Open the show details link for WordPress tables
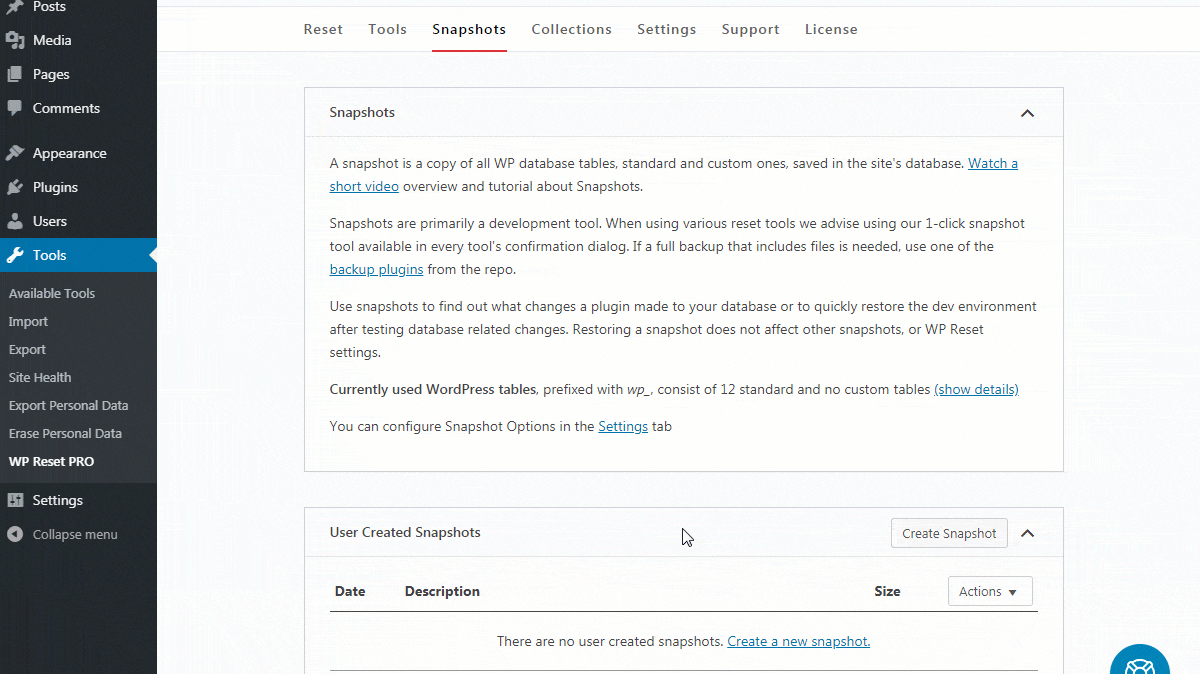Viewport: 1200px width, 674px height. coord(976,389)
